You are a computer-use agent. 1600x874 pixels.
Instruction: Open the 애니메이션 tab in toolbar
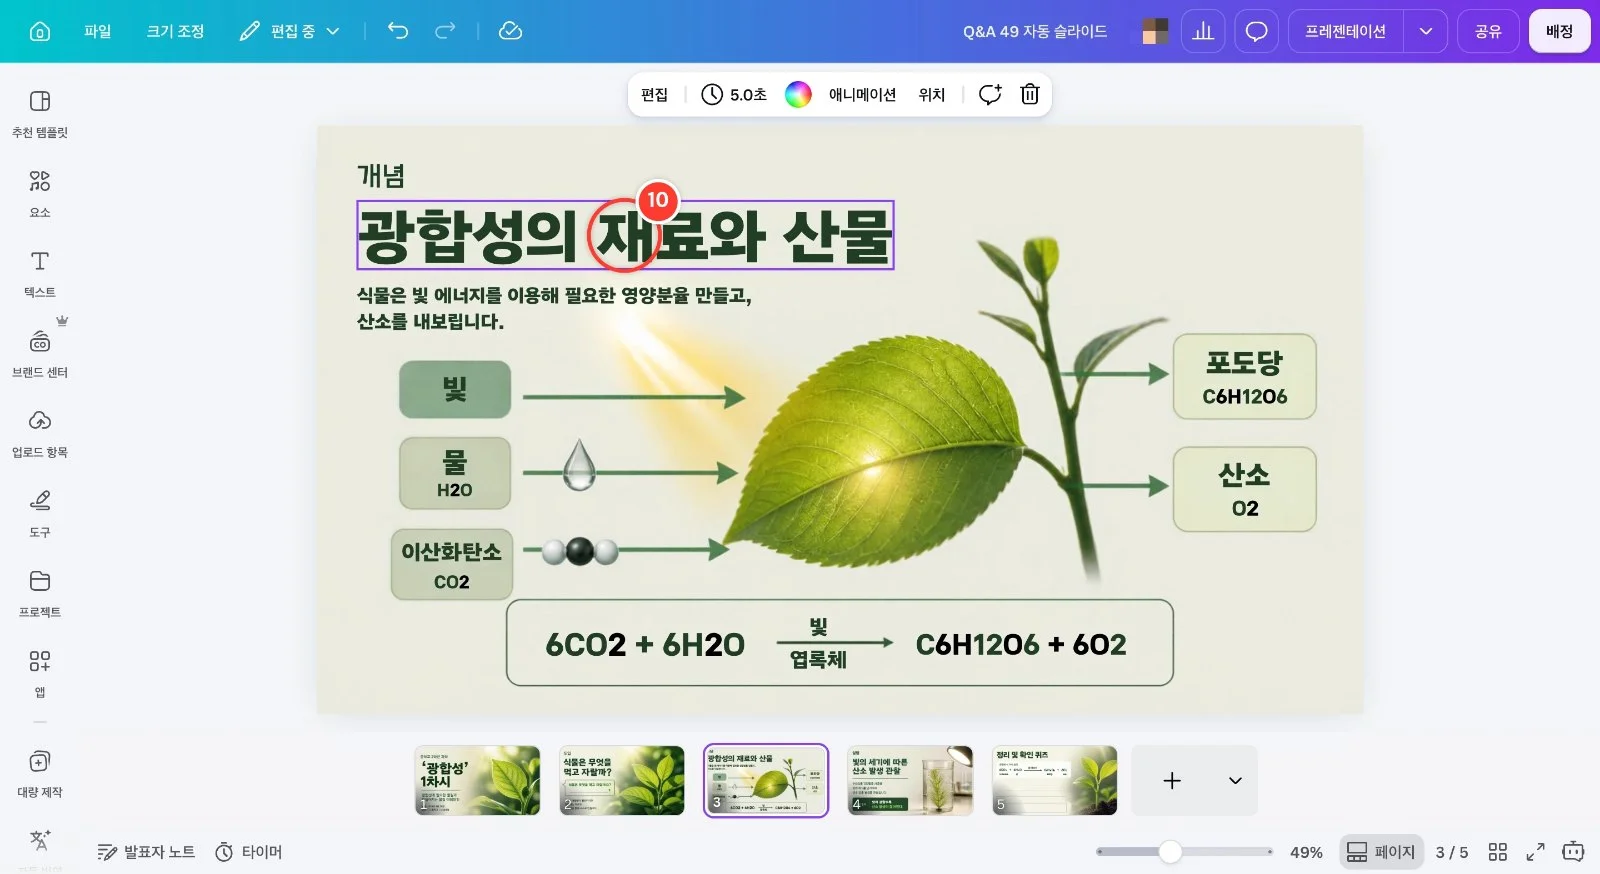(862, 94)
